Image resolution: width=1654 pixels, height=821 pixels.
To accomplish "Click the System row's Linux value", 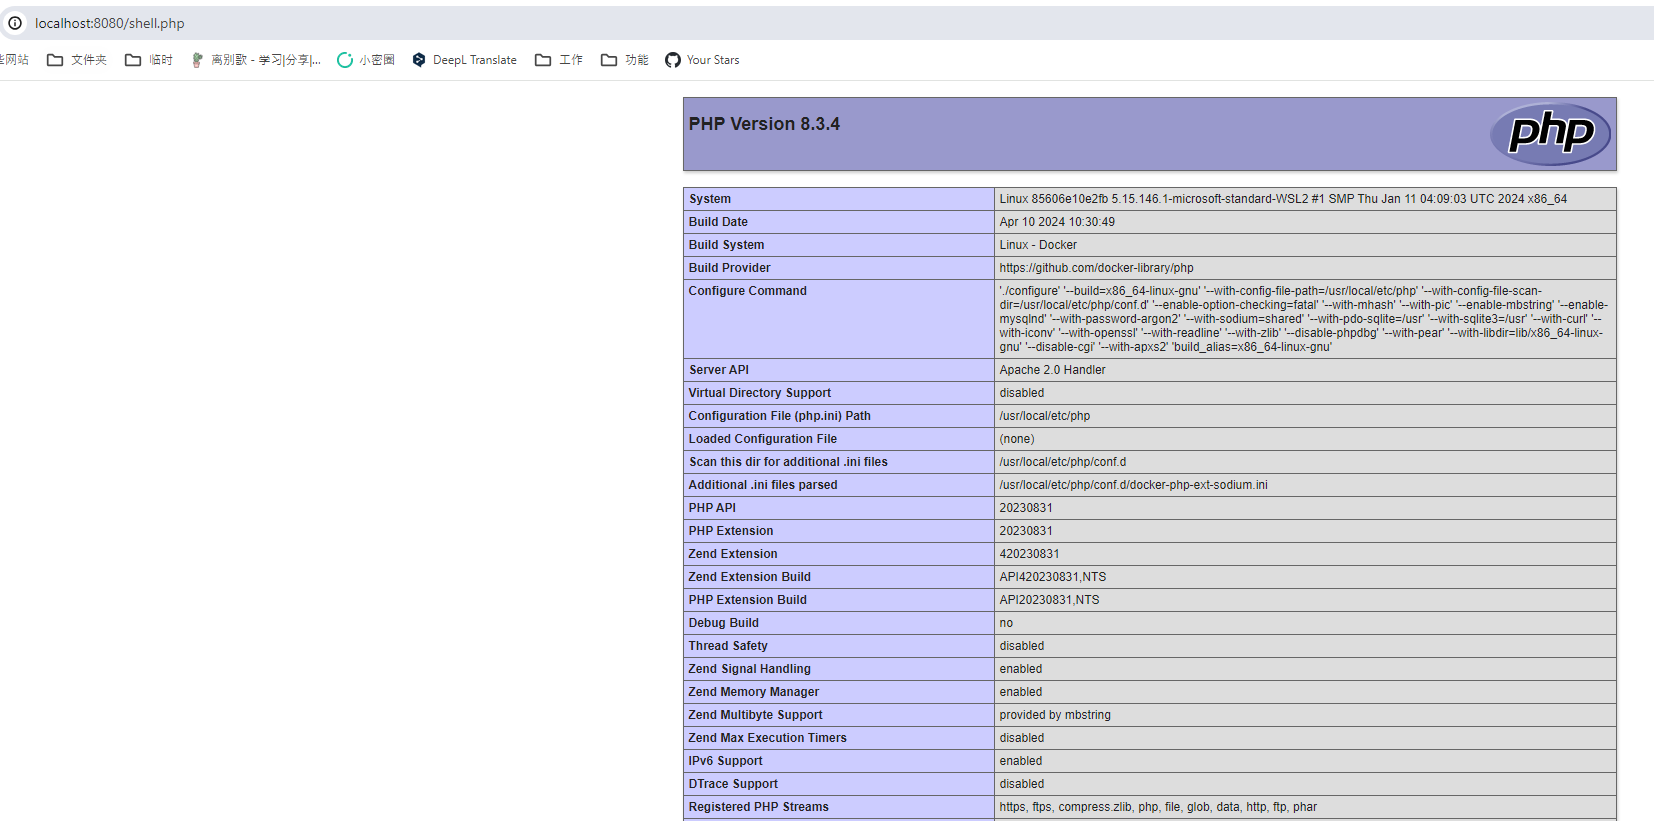I will 1282,199.
